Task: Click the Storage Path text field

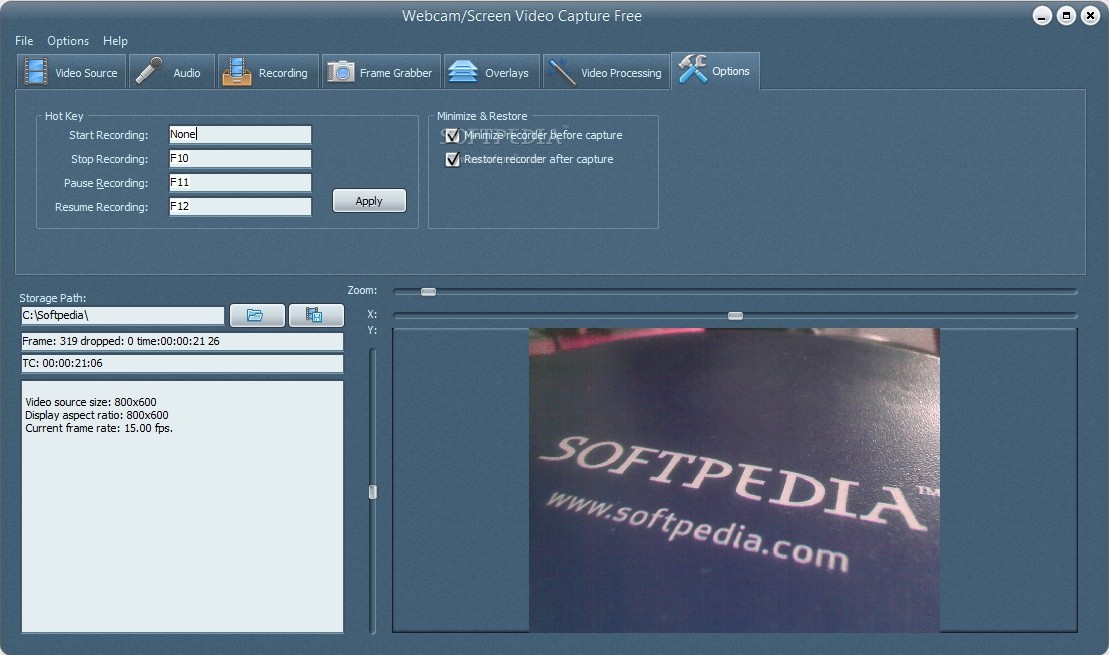Action: pyautogui.click(x=122, y=315)
